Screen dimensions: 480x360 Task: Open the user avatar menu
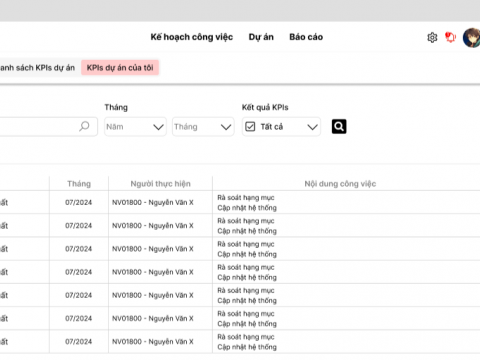tap(472, 38)
